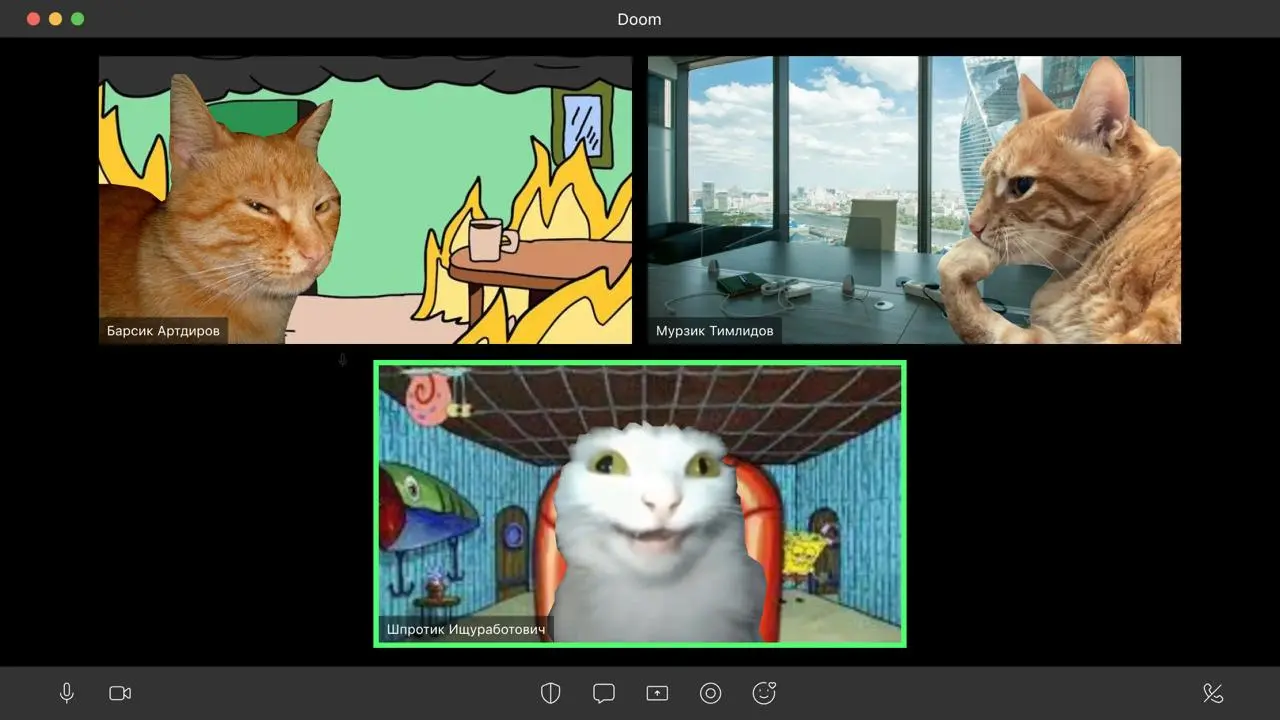Mute the microphone in the call toolbar
1280x720 pixels.
67,693
